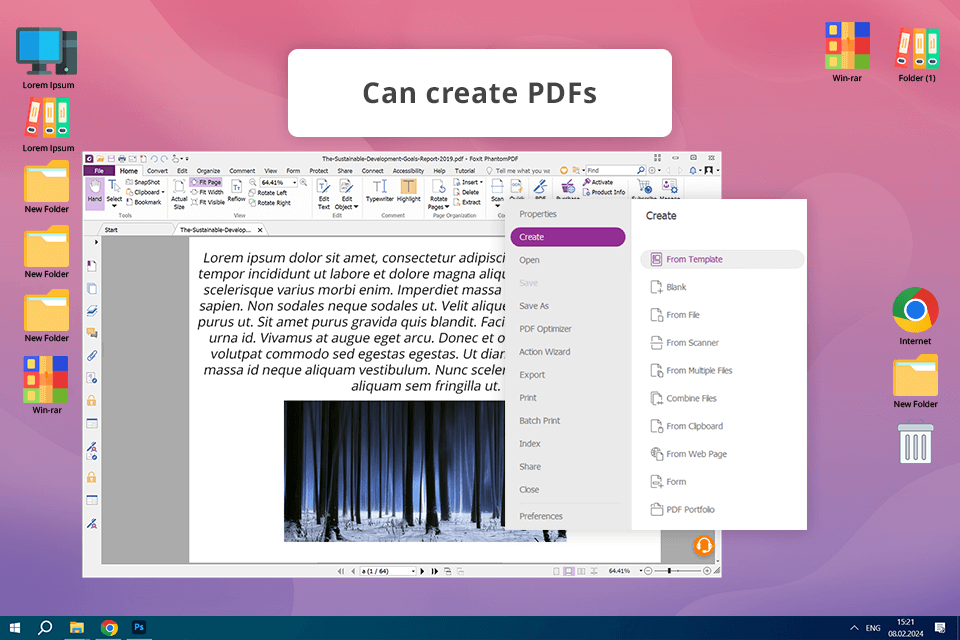This screenshot has height=640, width=960.
Task: Click Combine Files in the Create list
Action: click(691, 398)
